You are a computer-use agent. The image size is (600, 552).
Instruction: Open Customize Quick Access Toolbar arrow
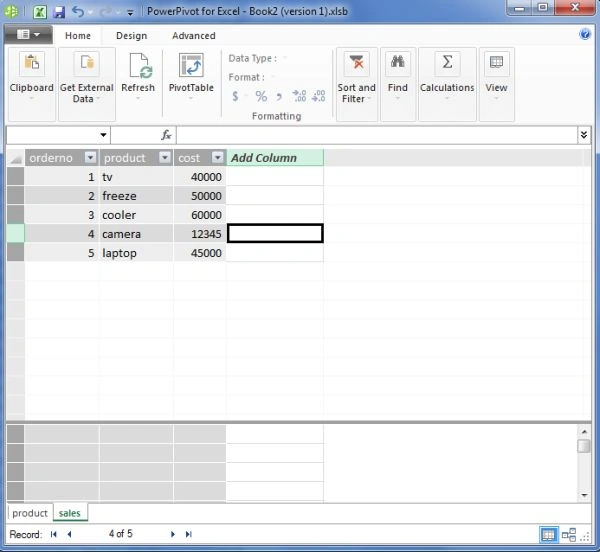click(x=130, y=13)
